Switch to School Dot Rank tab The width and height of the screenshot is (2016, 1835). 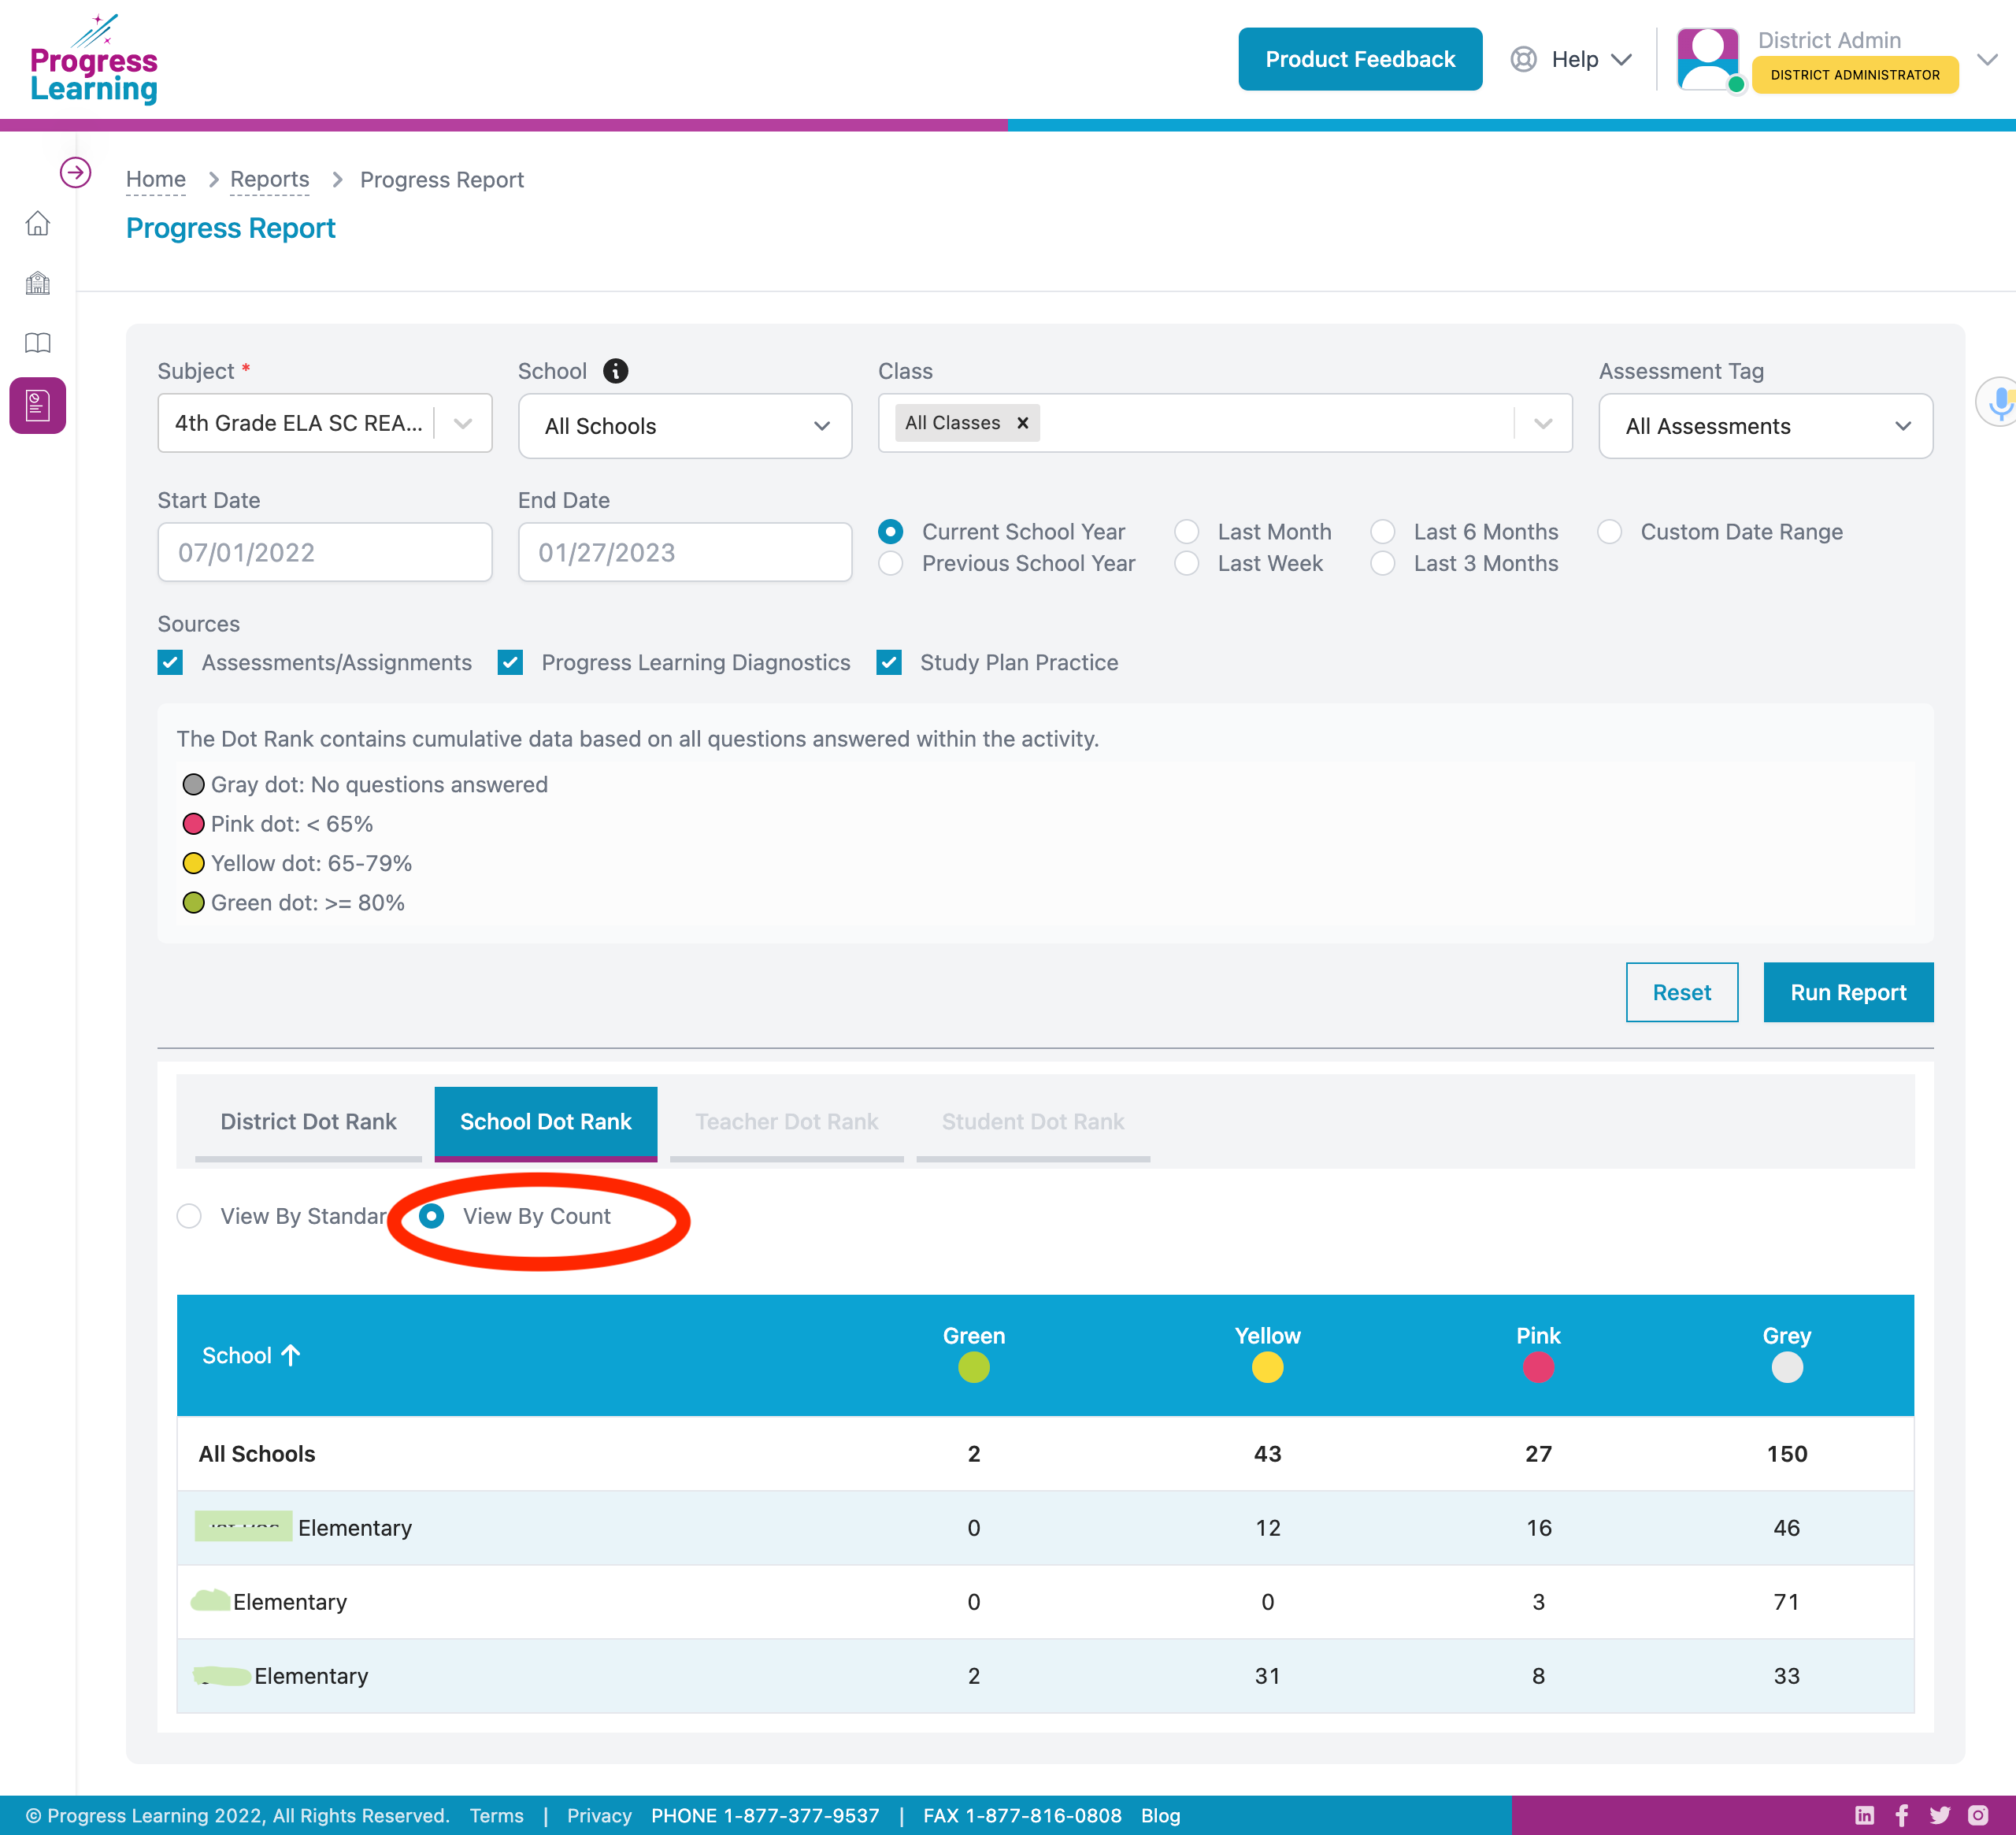click(x=546, y=1122)
